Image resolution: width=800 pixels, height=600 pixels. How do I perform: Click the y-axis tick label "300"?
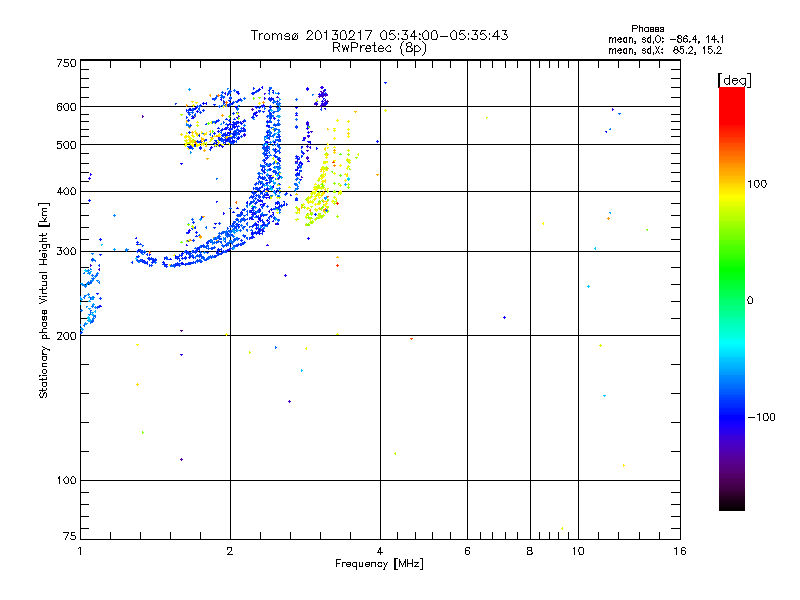click(67, 252)
